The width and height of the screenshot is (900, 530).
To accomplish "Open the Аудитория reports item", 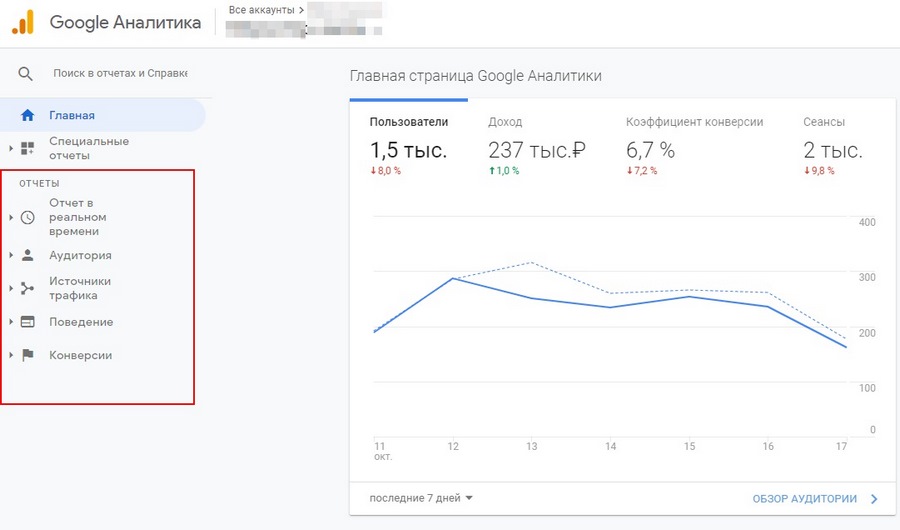I will [x=80, y=256].
